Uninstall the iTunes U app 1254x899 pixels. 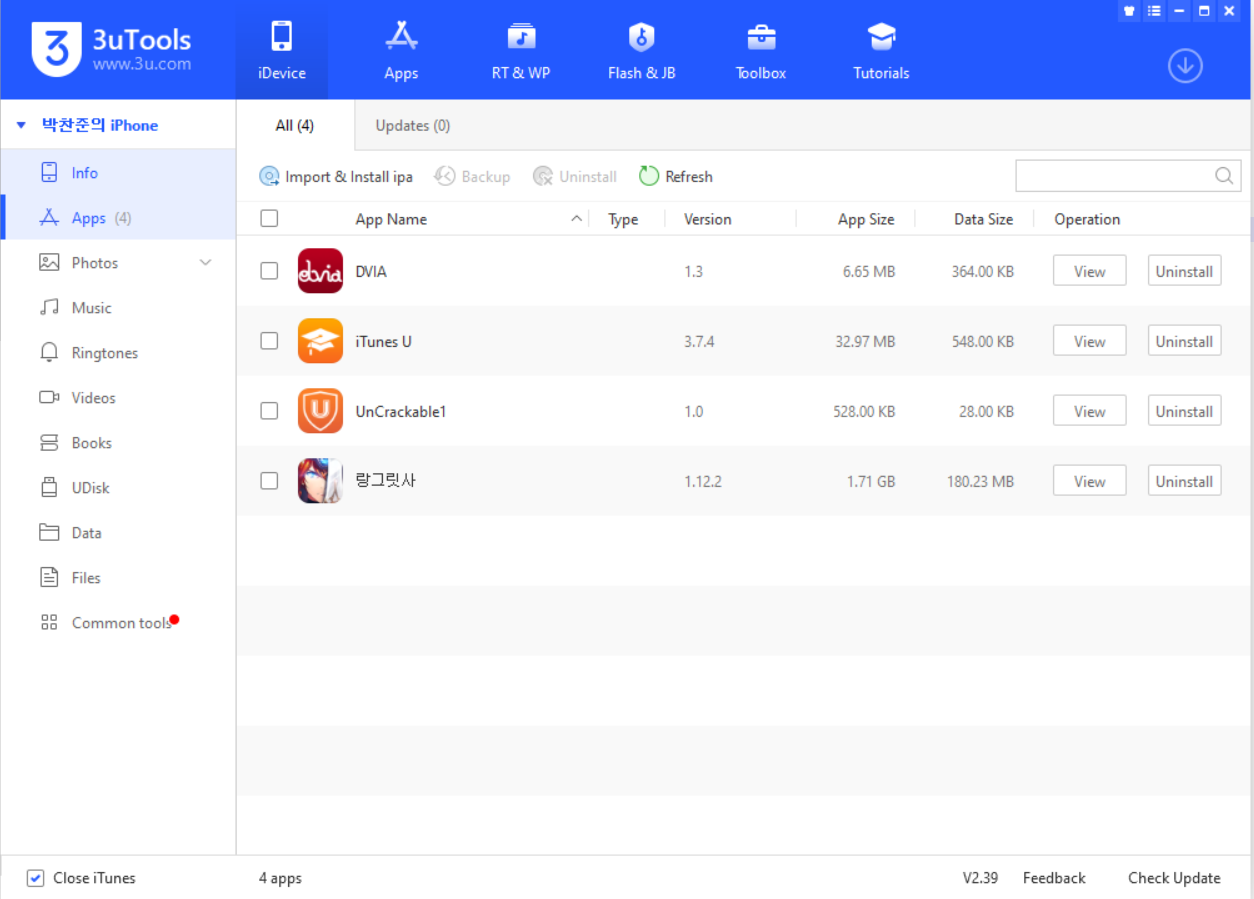[1184, 341]
